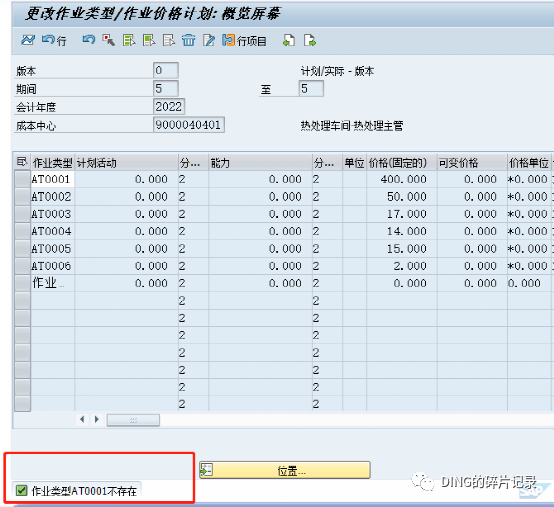Viewport: 554px width, 507px height.
Task: Click the 期间 from-period field
Action: [x=166, y=88]
